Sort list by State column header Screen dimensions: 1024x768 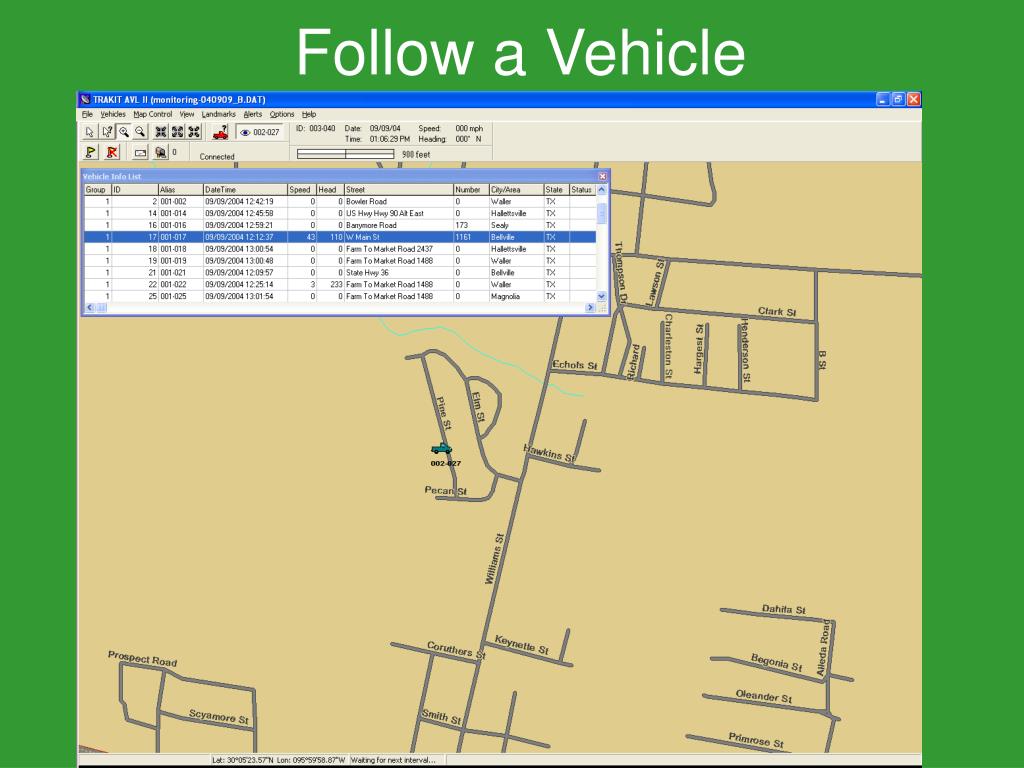point(556,190)
